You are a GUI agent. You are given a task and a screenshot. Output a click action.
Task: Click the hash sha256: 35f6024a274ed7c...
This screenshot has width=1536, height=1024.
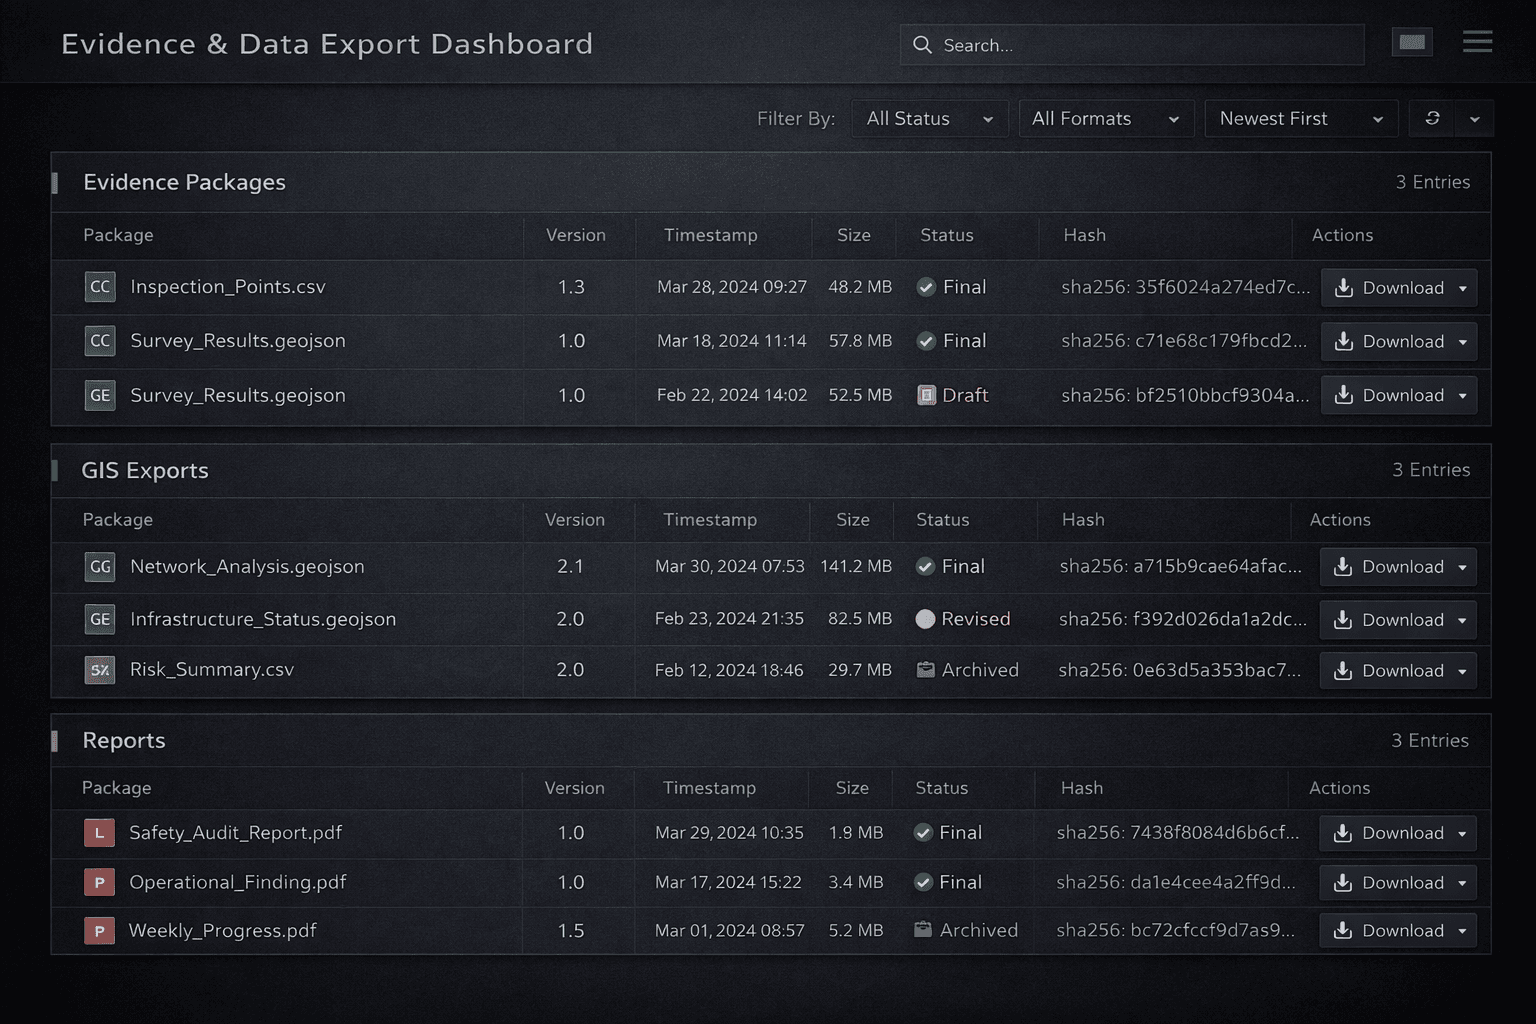1186,287
